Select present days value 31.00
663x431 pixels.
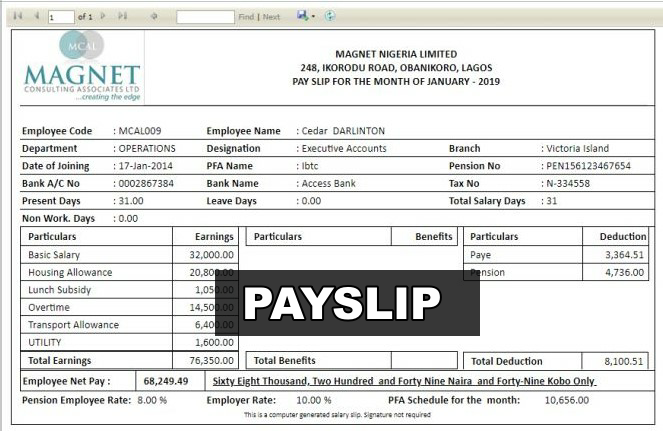pos(131,201)
